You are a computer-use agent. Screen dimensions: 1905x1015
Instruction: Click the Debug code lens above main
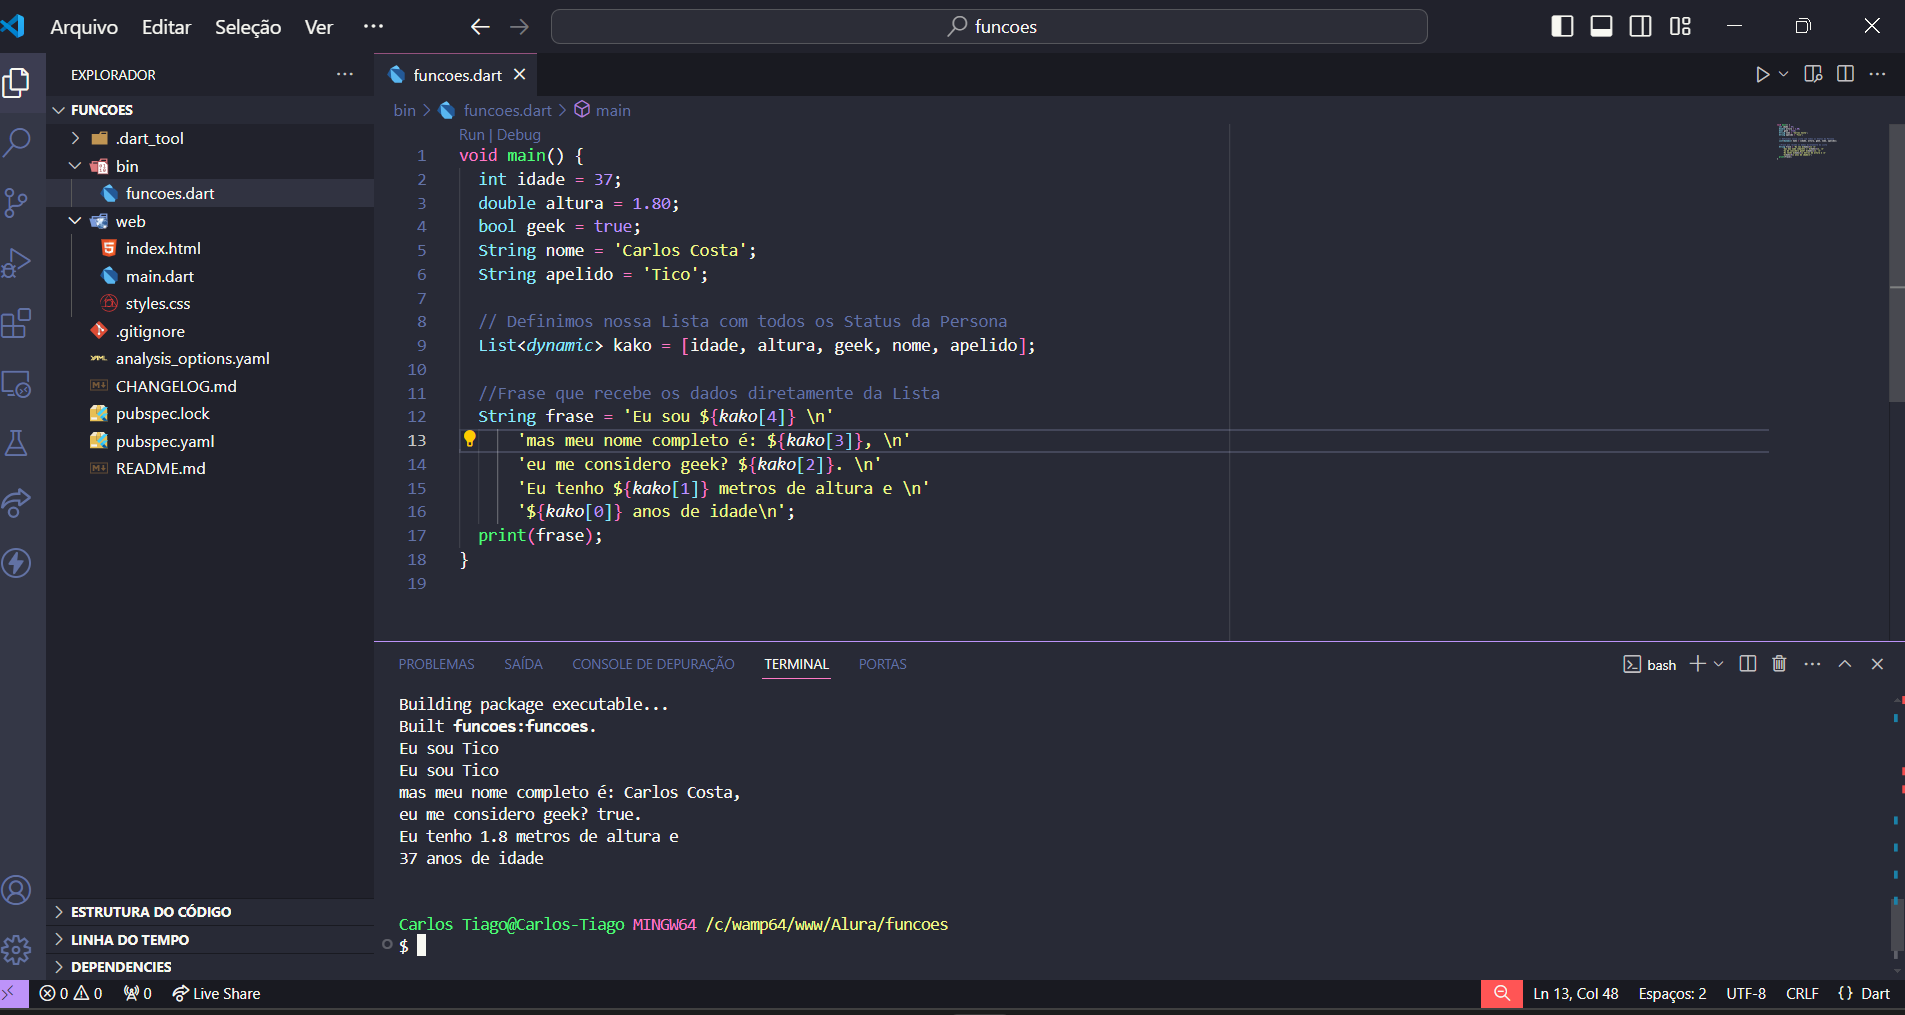(x=519, y=134)
